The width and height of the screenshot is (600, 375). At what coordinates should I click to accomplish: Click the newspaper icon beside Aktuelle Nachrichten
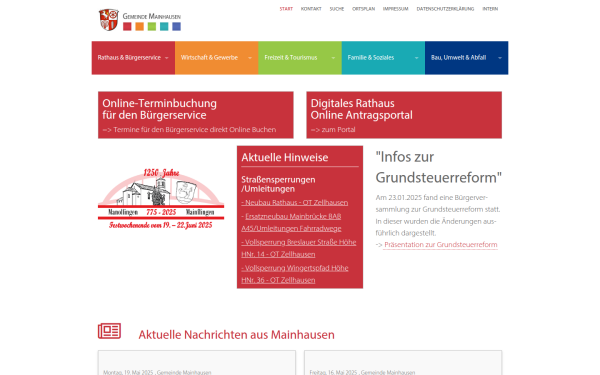click(x=109, y=331)
